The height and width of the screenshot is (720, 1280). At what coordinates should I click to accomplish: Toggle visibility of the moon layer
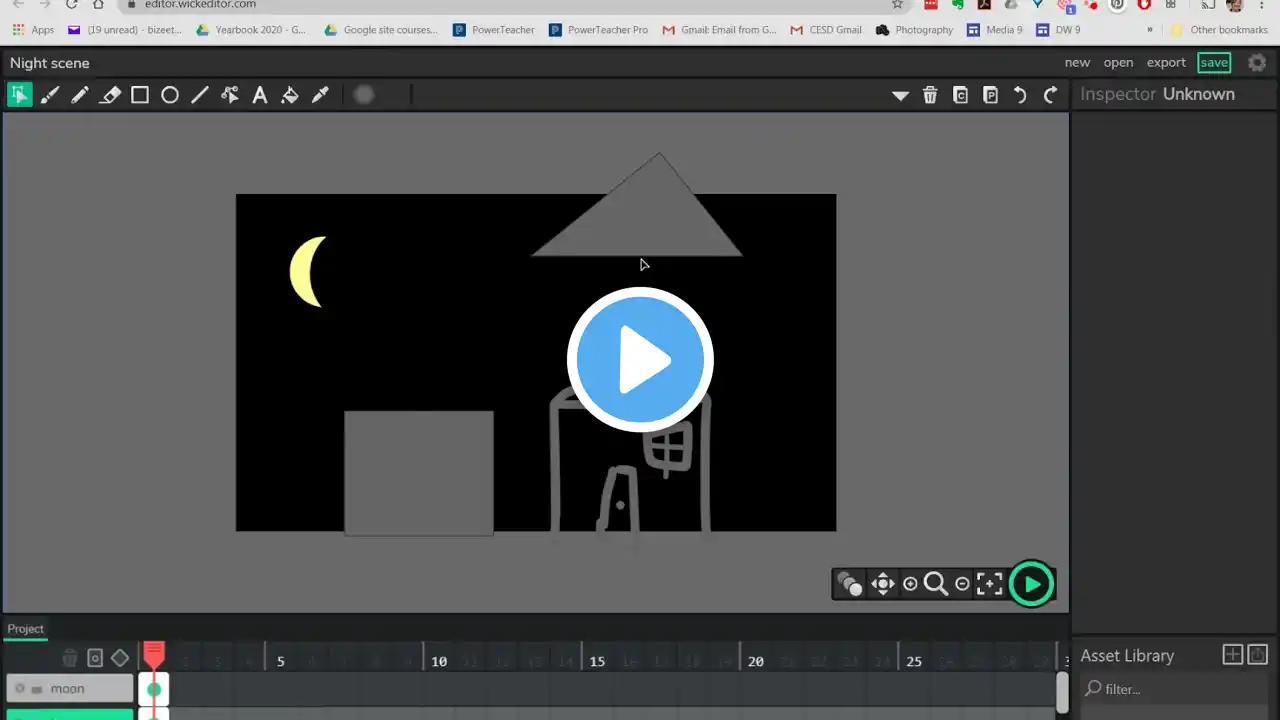tap(20, 689)
